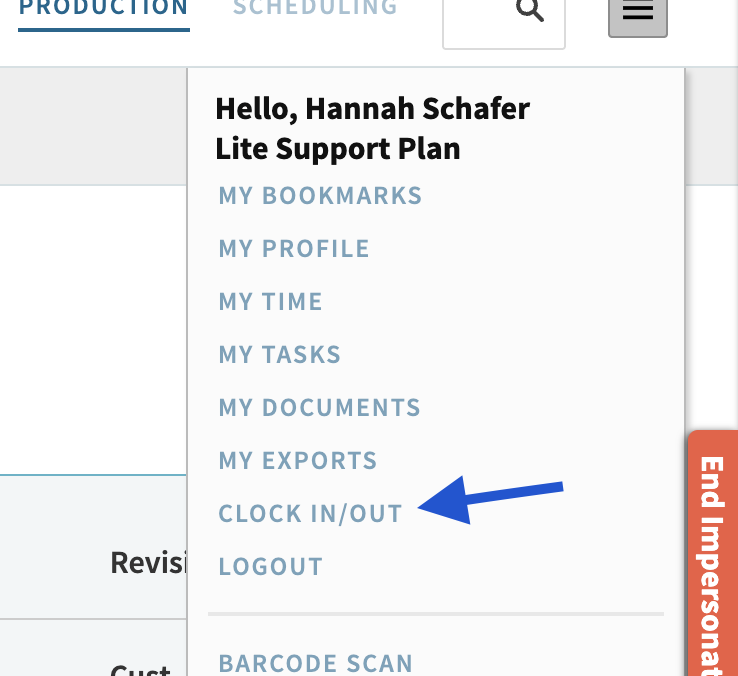This screenshot has height=676, width=738.
Task: Open the MY TIME menu entry
Action: pyautogui.click(x=270, y=301)
